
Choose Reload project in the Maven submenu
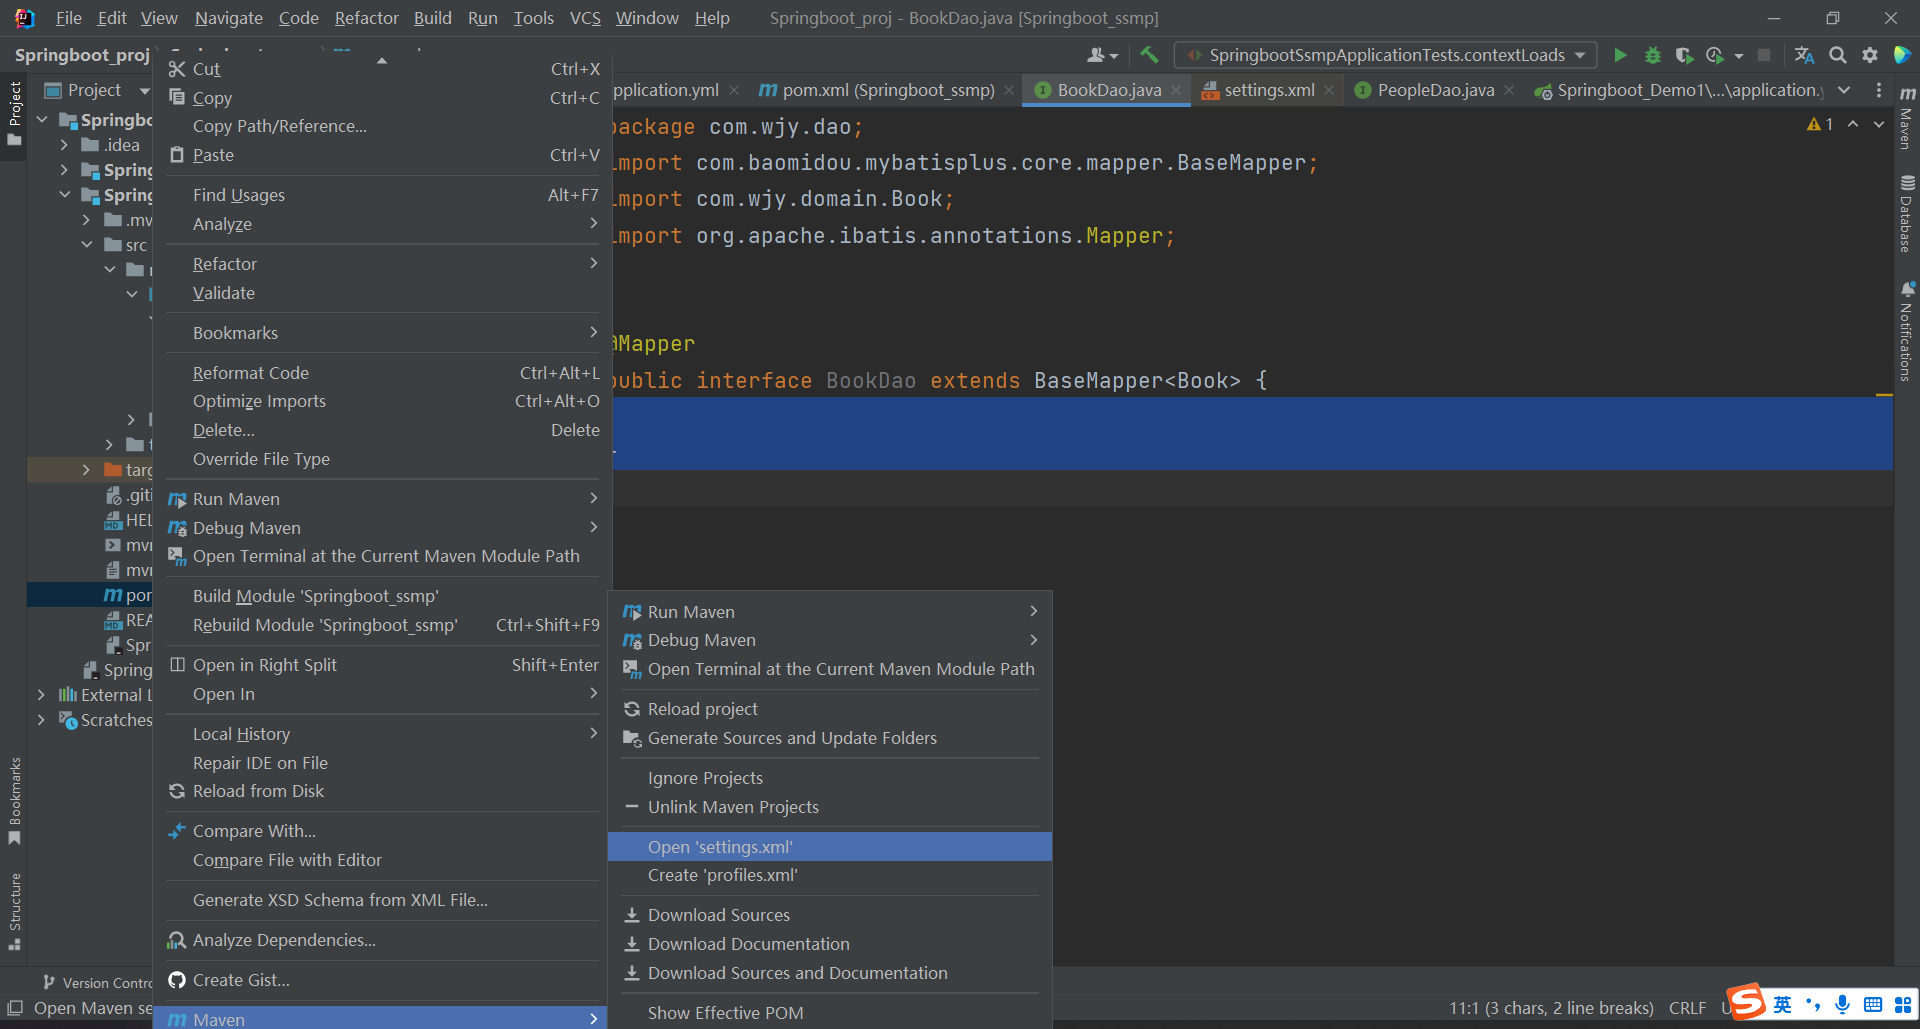pyautogui.click(x=702, y=709)
